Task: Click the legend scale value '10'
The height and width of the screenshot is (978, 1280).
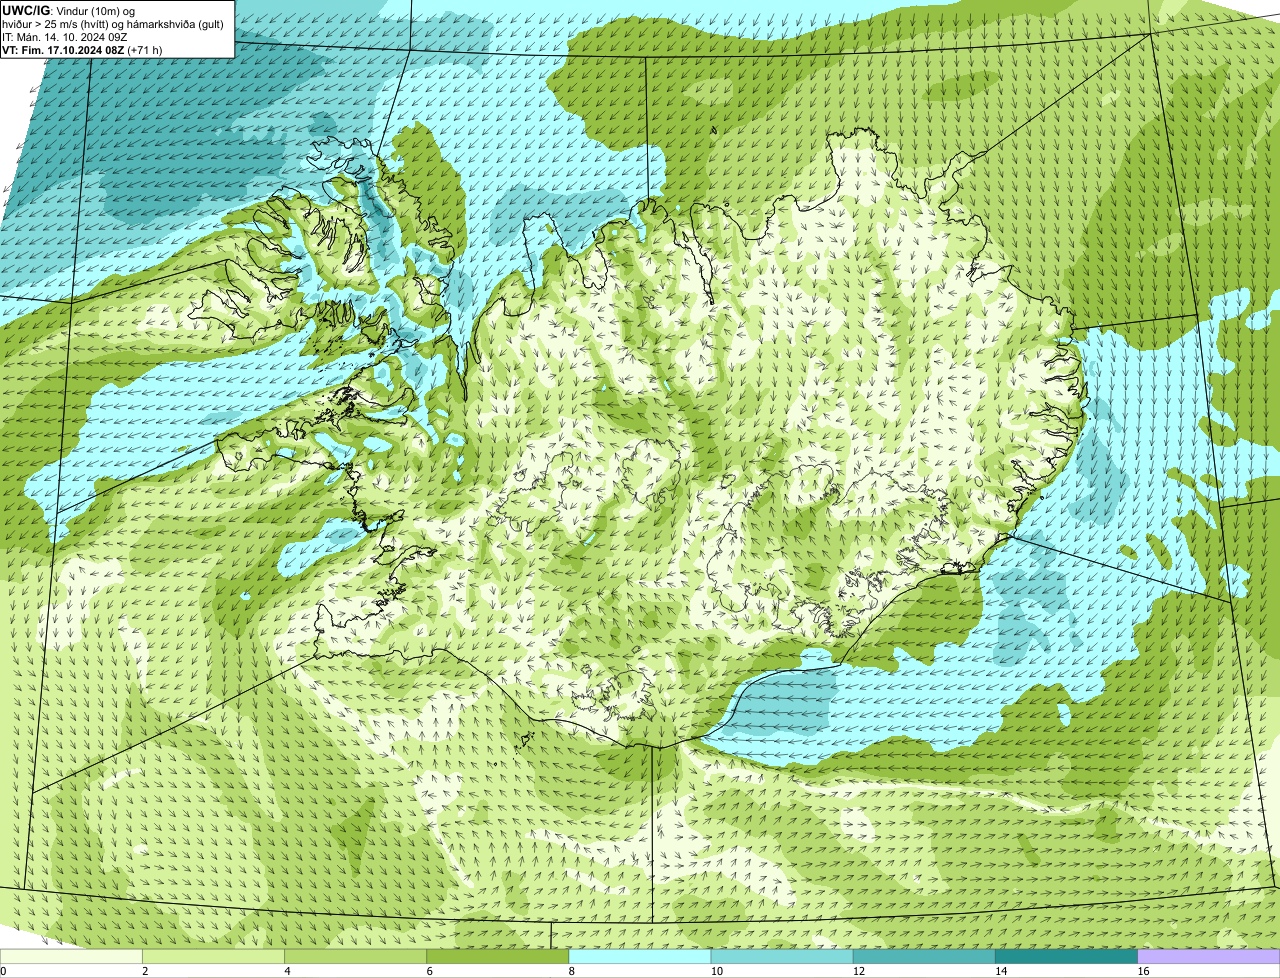Action: tap(717, 971)
